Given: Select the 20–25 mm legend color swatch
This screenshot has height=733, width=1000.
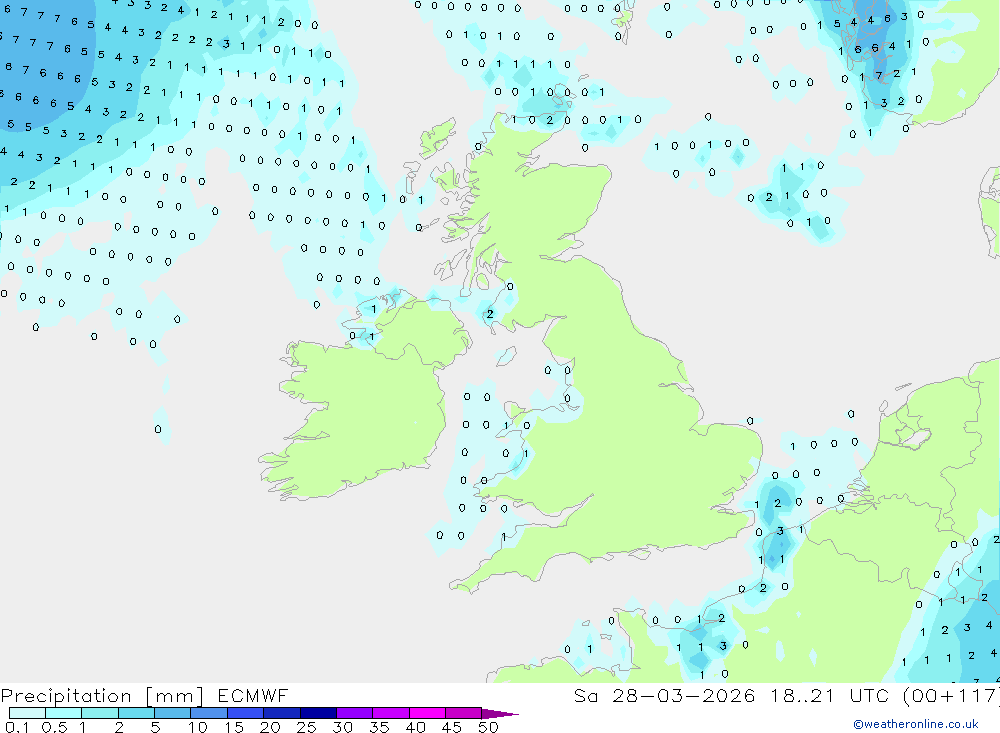Looking at the screenshot, I should pos(282,713).
